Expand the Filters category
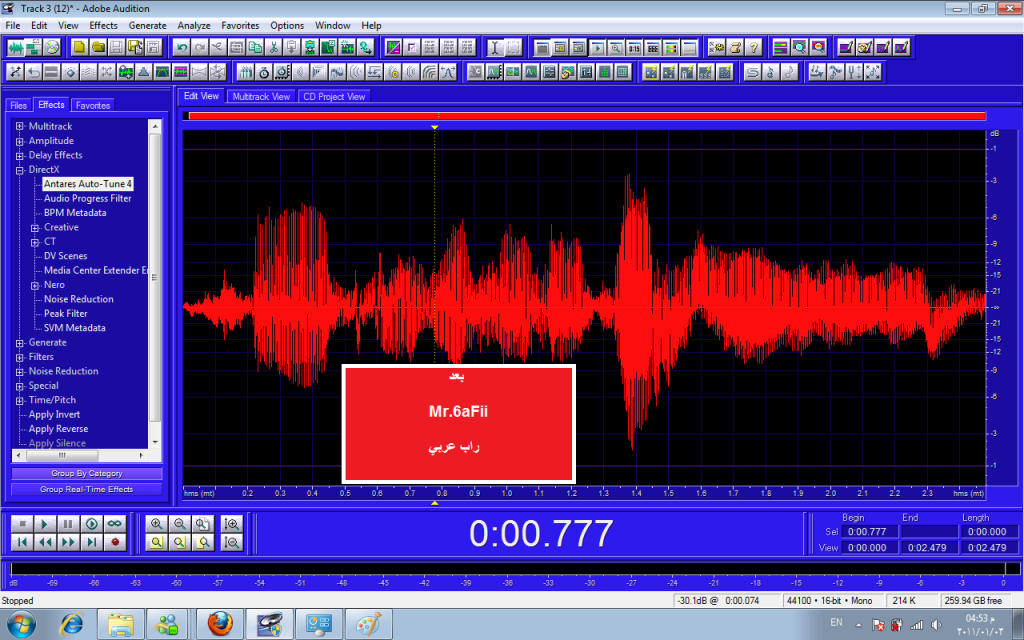Screen dimensions: 1024x640 click(x=20, y=357)
